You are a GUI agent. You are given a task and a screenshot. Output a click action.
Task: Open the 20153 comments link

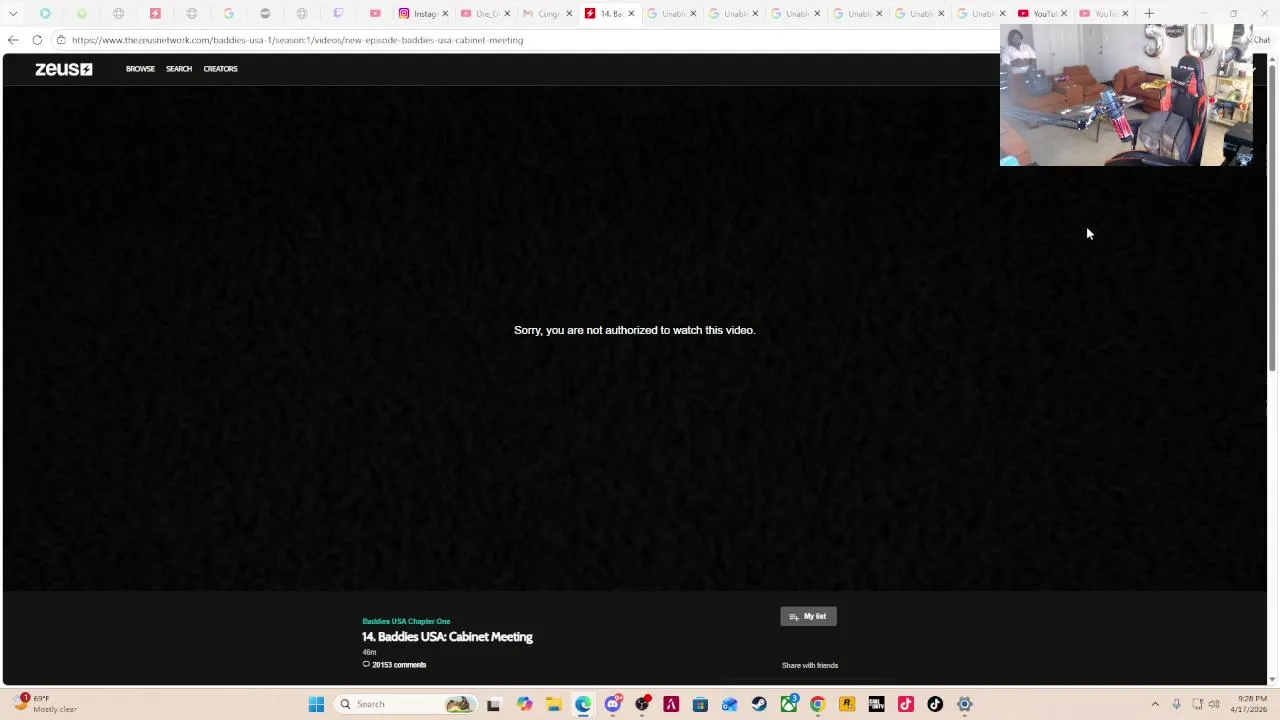[394, 665]
